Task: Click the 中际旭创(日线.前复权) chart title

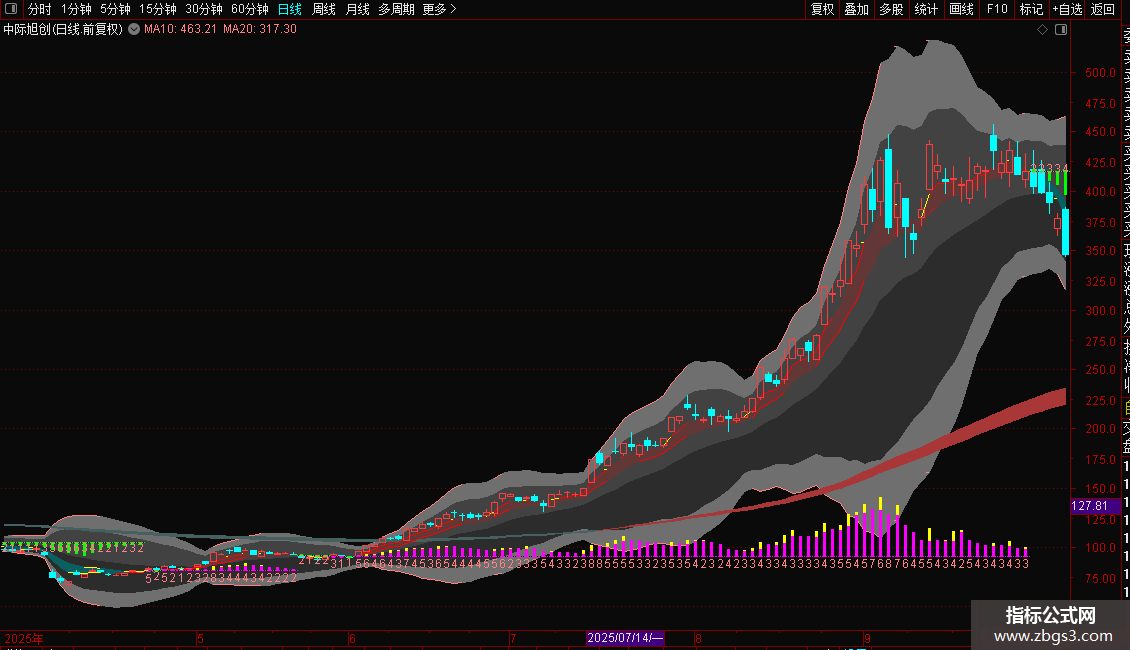Action: coord(63,30)
